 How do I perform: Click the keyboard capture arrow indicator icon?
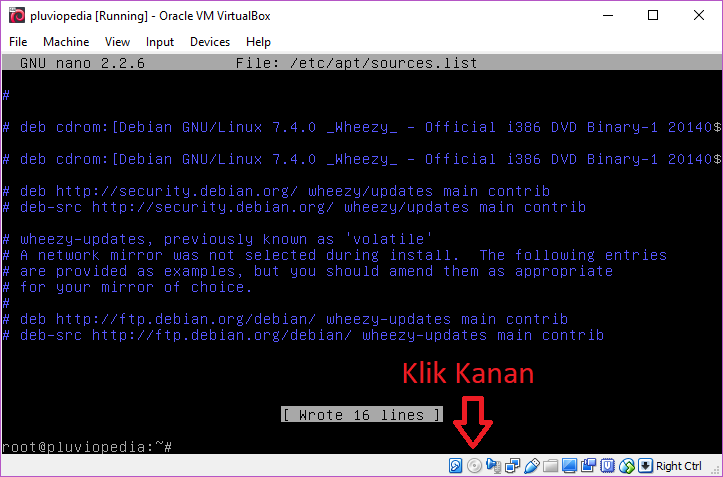click(x=646, y=465)
